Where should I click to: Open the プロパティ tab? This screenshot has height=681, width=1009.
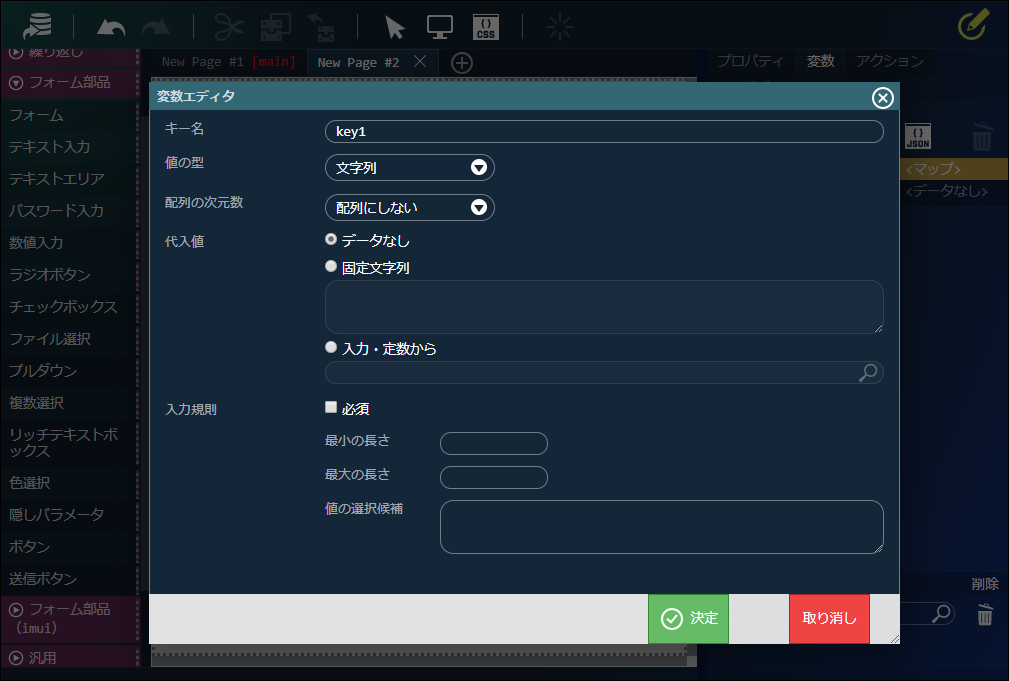(750, 61)
